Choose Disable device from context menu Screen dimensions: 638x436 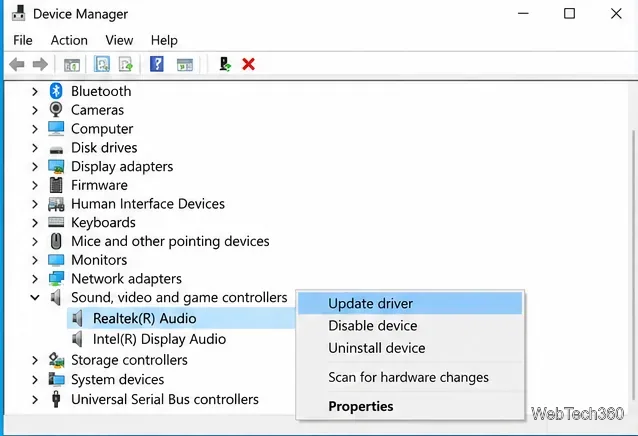click(410, 326)
